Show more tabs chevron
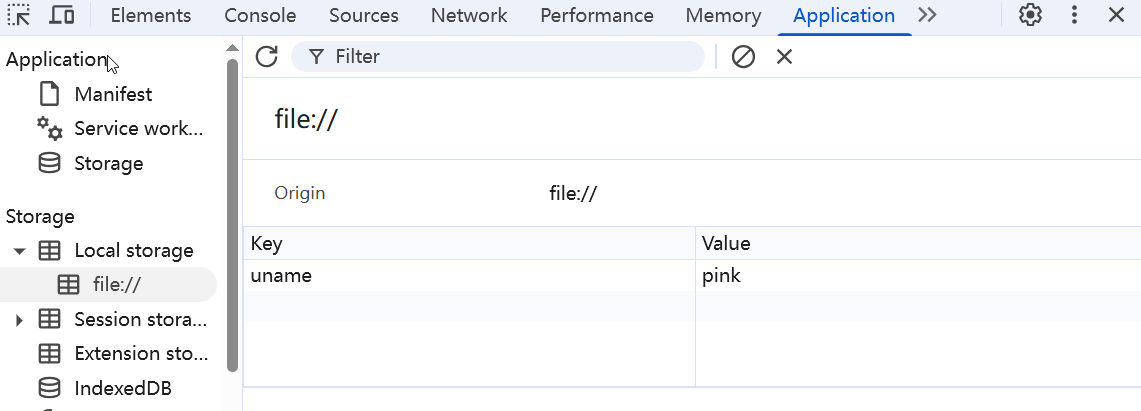This screenshot has height=411, width=1141. (x=927, y=15)
